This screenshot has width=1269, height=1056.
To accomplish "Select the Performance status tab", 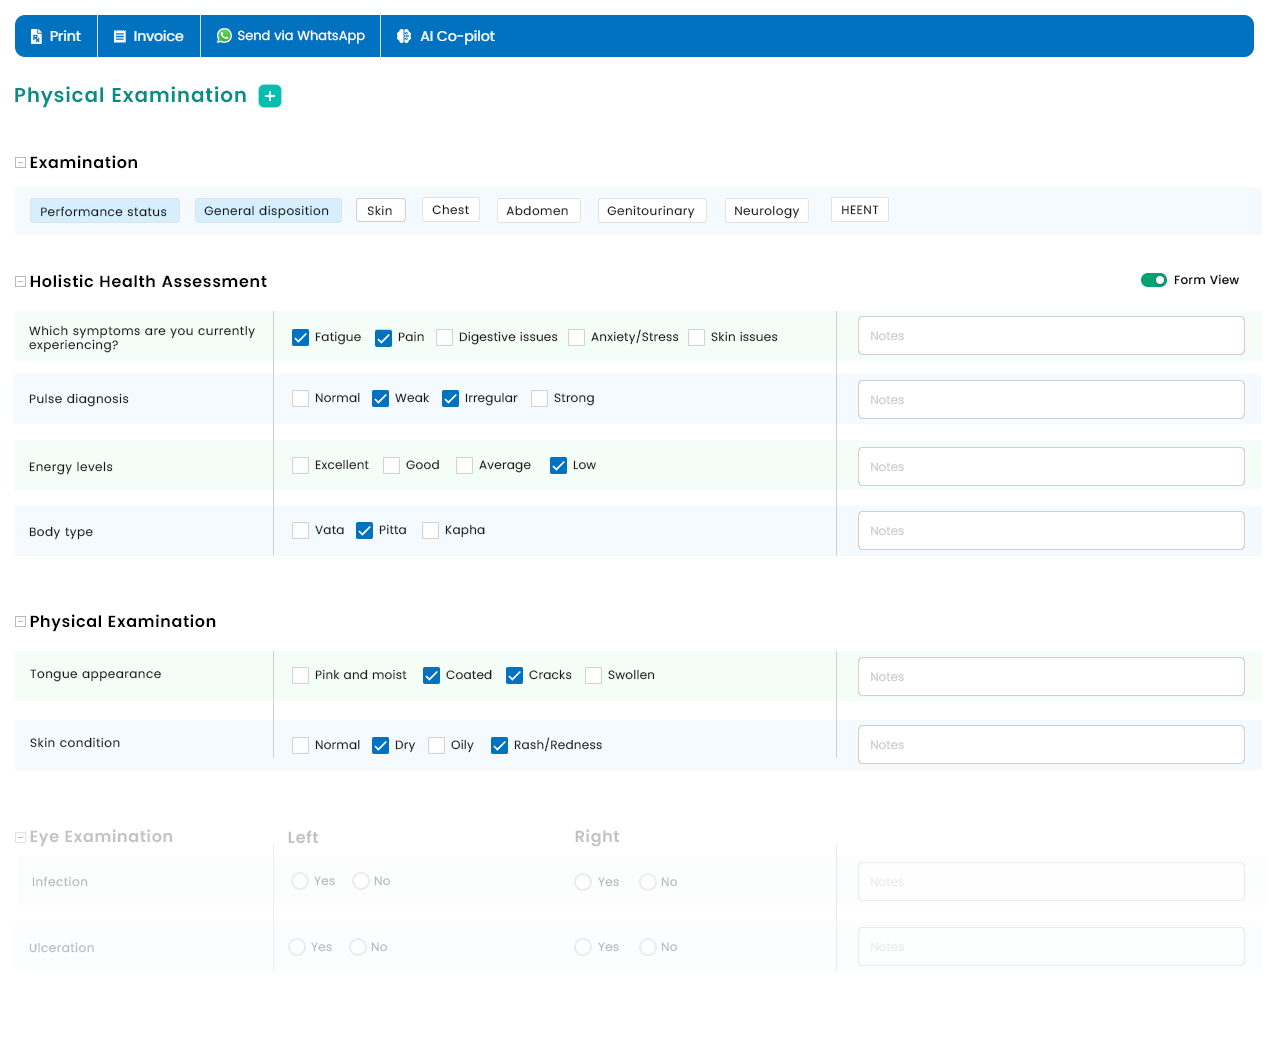I will point(104,211).
